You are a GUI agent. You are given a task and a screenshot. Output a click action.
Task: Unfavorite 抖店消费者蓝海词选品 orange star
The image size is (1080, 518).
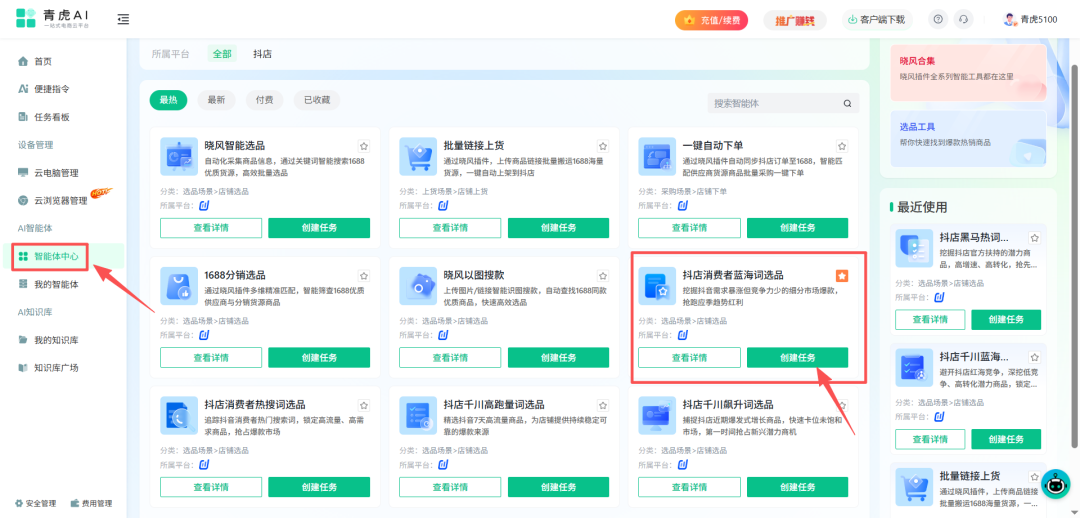(x=842, y=276)
